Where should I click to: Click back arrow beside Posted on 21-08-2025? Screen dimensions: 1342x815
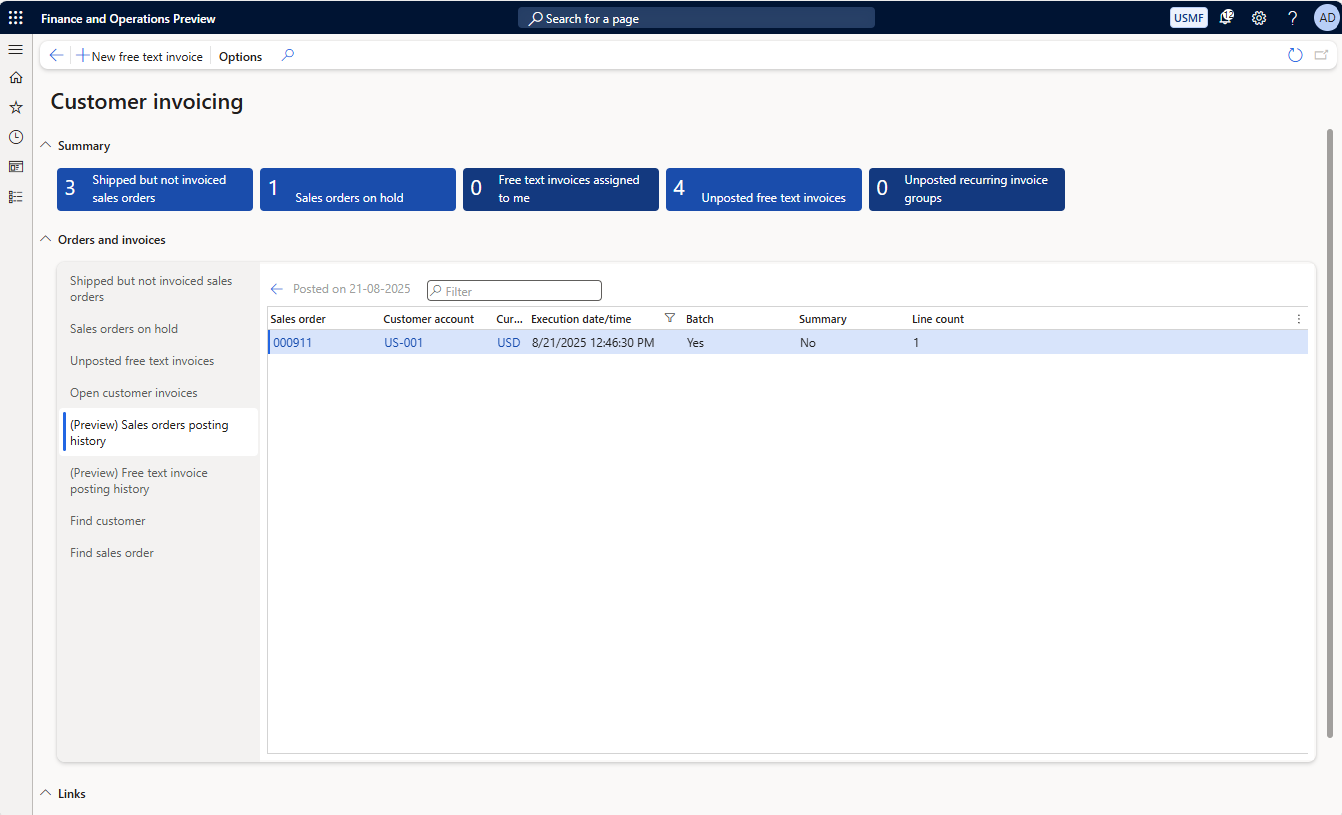click(277, 289)
